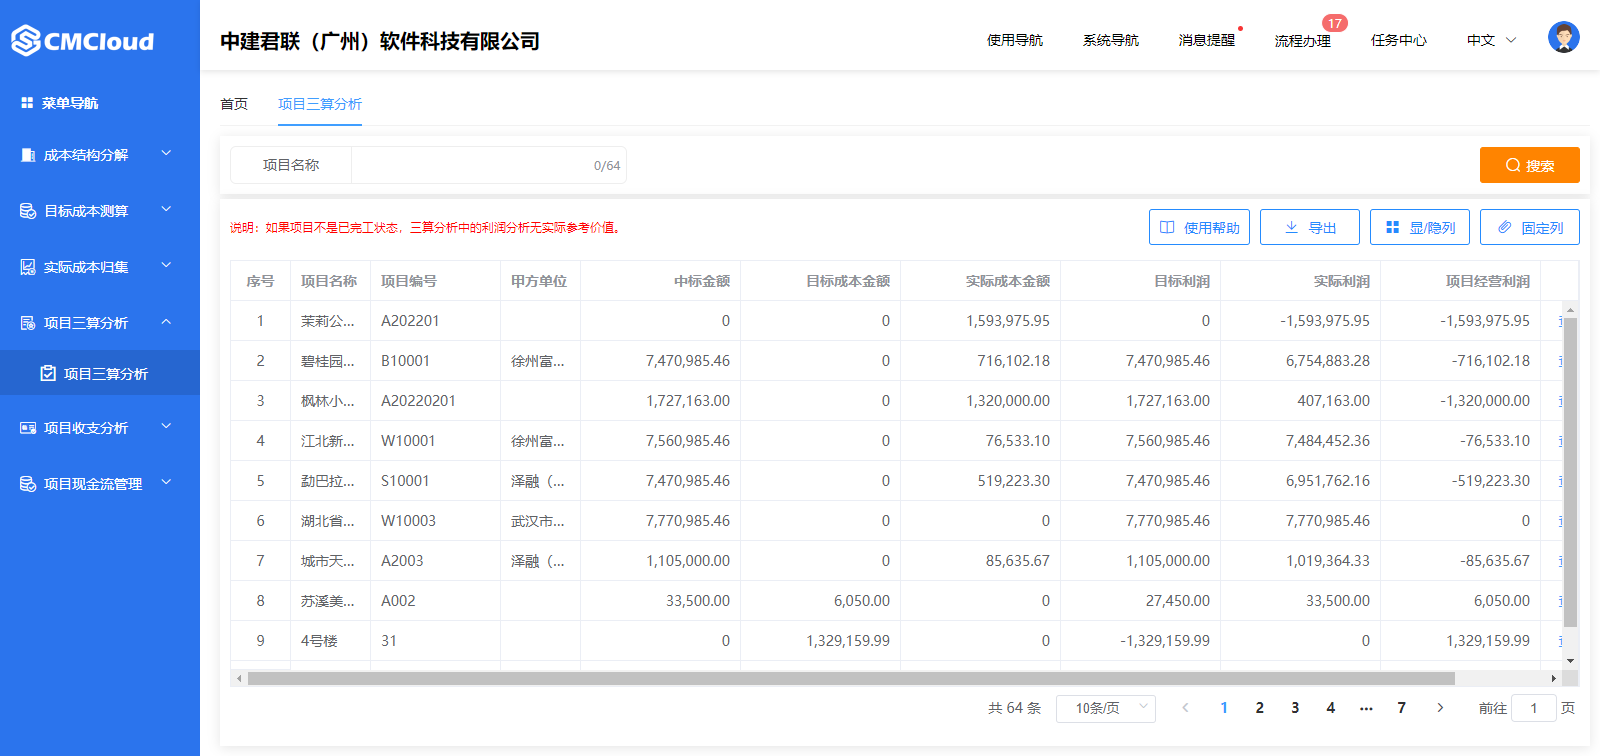
Task: Switch to the 首页 tab
Action: tap(234, 104)
